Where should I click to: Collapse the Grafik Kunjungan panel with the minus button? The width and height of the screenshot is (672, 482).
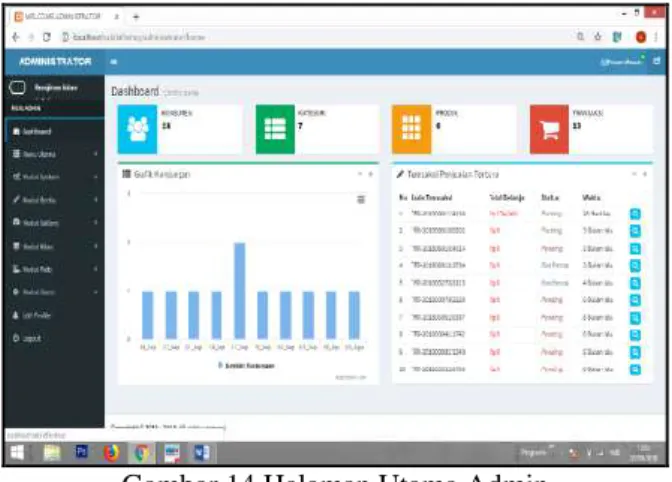pos(360,174)
